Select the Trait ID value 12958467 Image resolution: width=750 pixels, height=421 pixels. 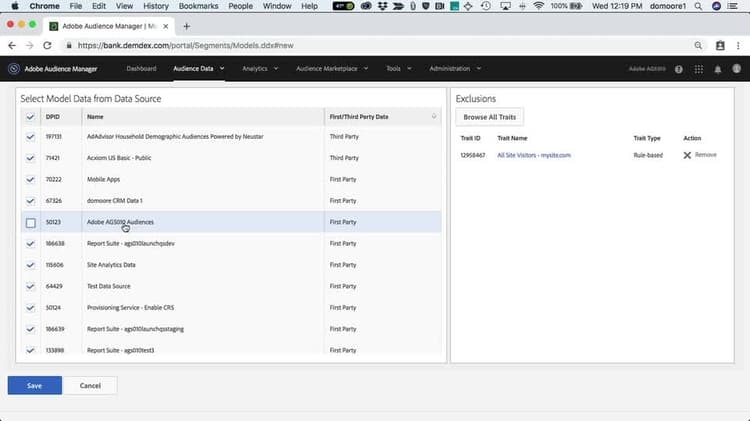(473, 155)
